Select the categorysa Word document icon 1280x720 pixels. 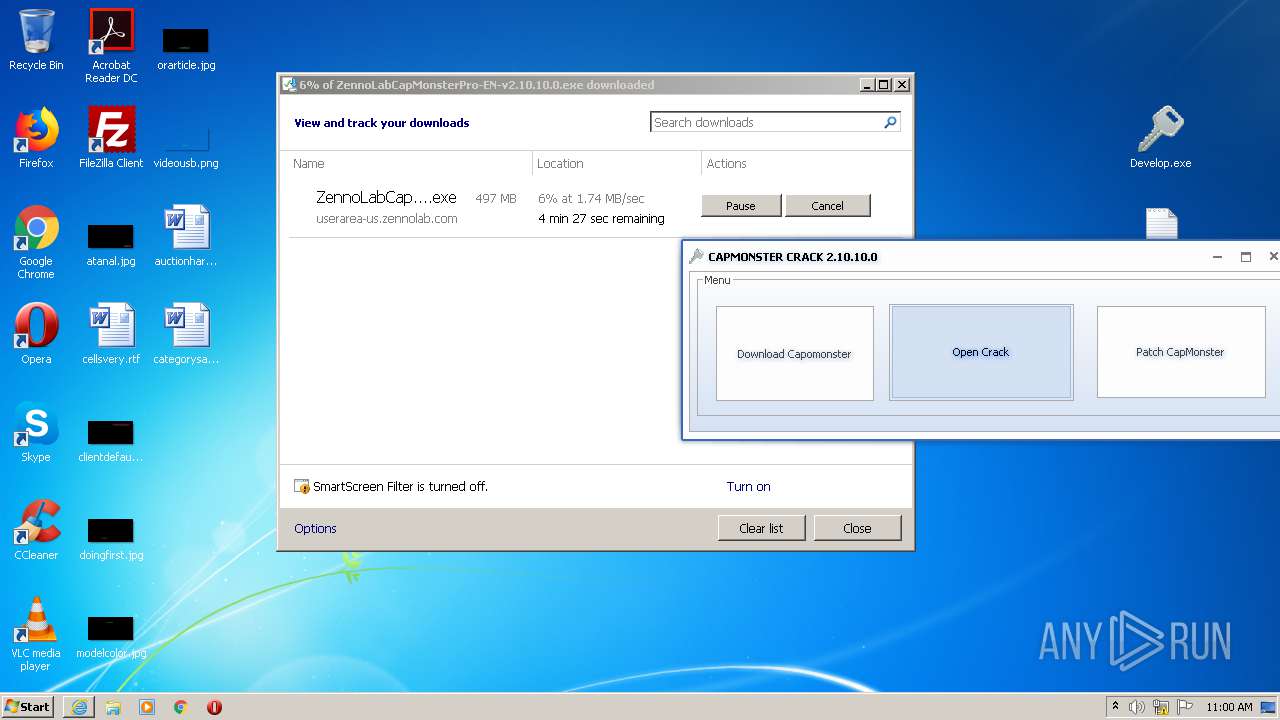tap(186, 334)
